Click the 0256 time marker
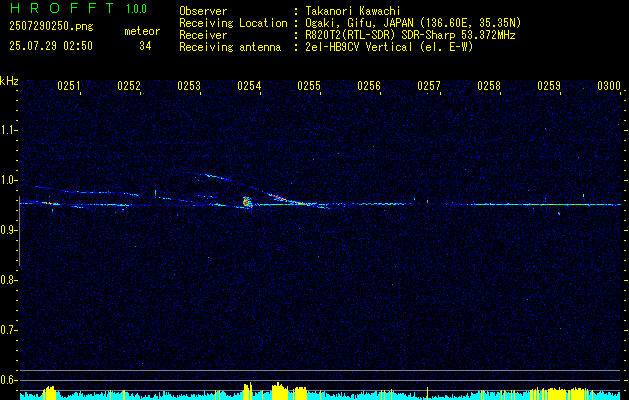Viewport: 629px width, 400px height. pos(369,86)
